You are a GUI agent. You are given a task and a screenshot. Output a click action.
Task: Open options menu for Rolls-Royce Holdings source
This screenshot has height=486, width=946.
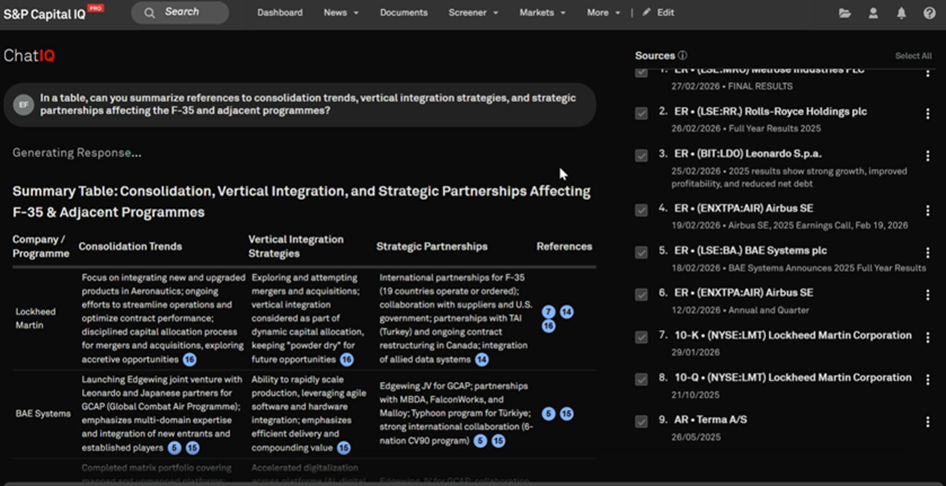[x=928, y=113]
